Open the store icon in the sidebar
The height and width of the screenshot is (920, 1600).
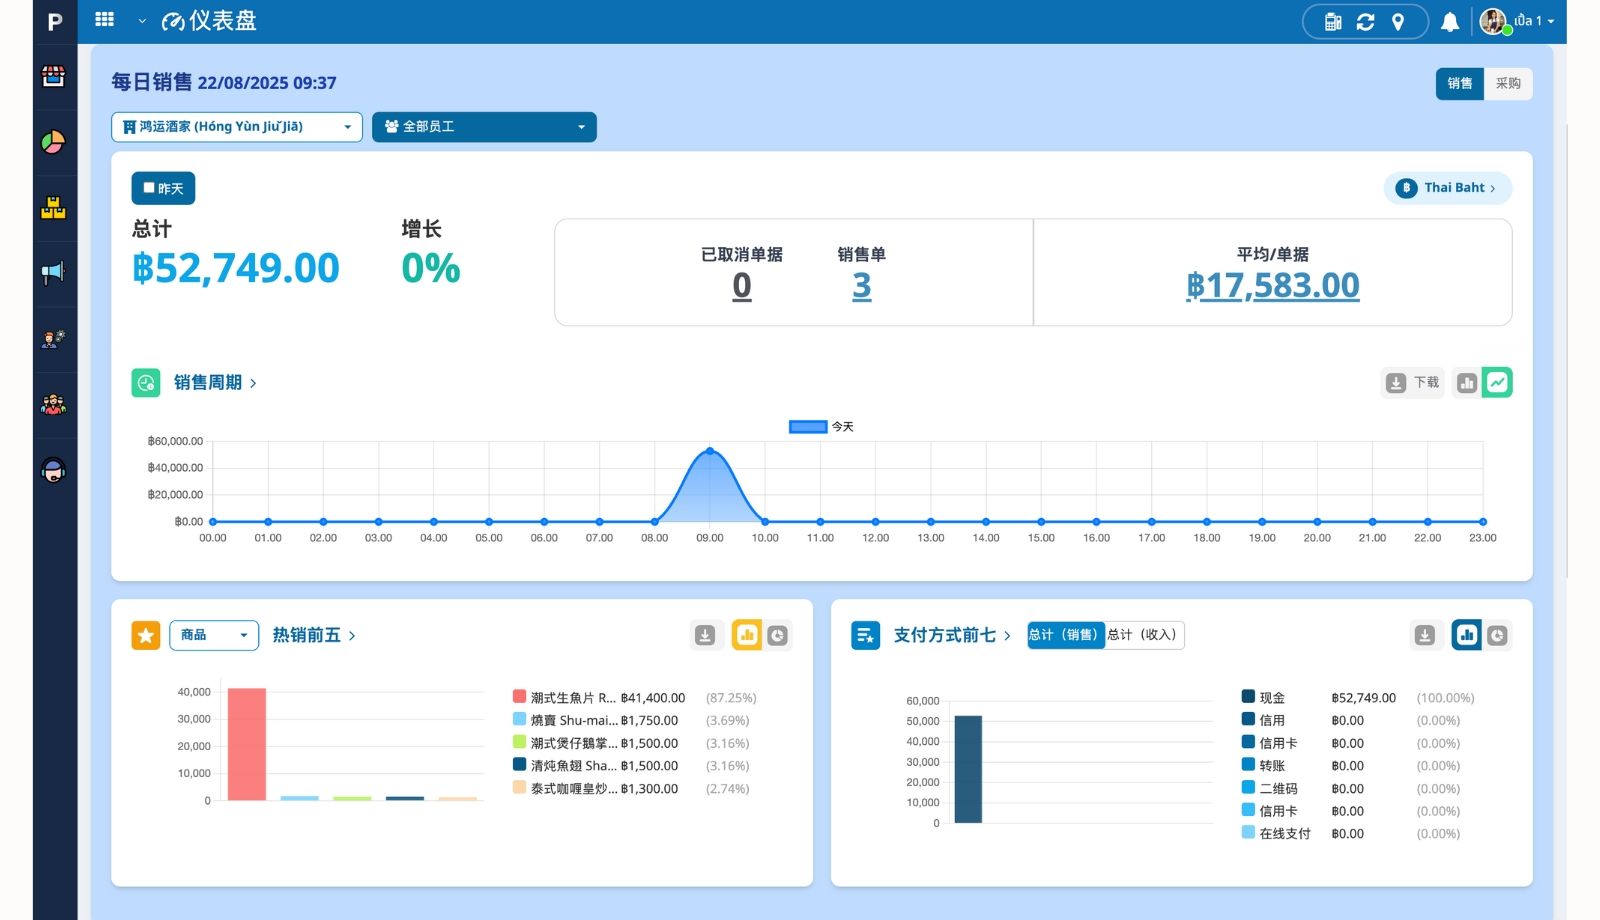(x=54, y=77)
